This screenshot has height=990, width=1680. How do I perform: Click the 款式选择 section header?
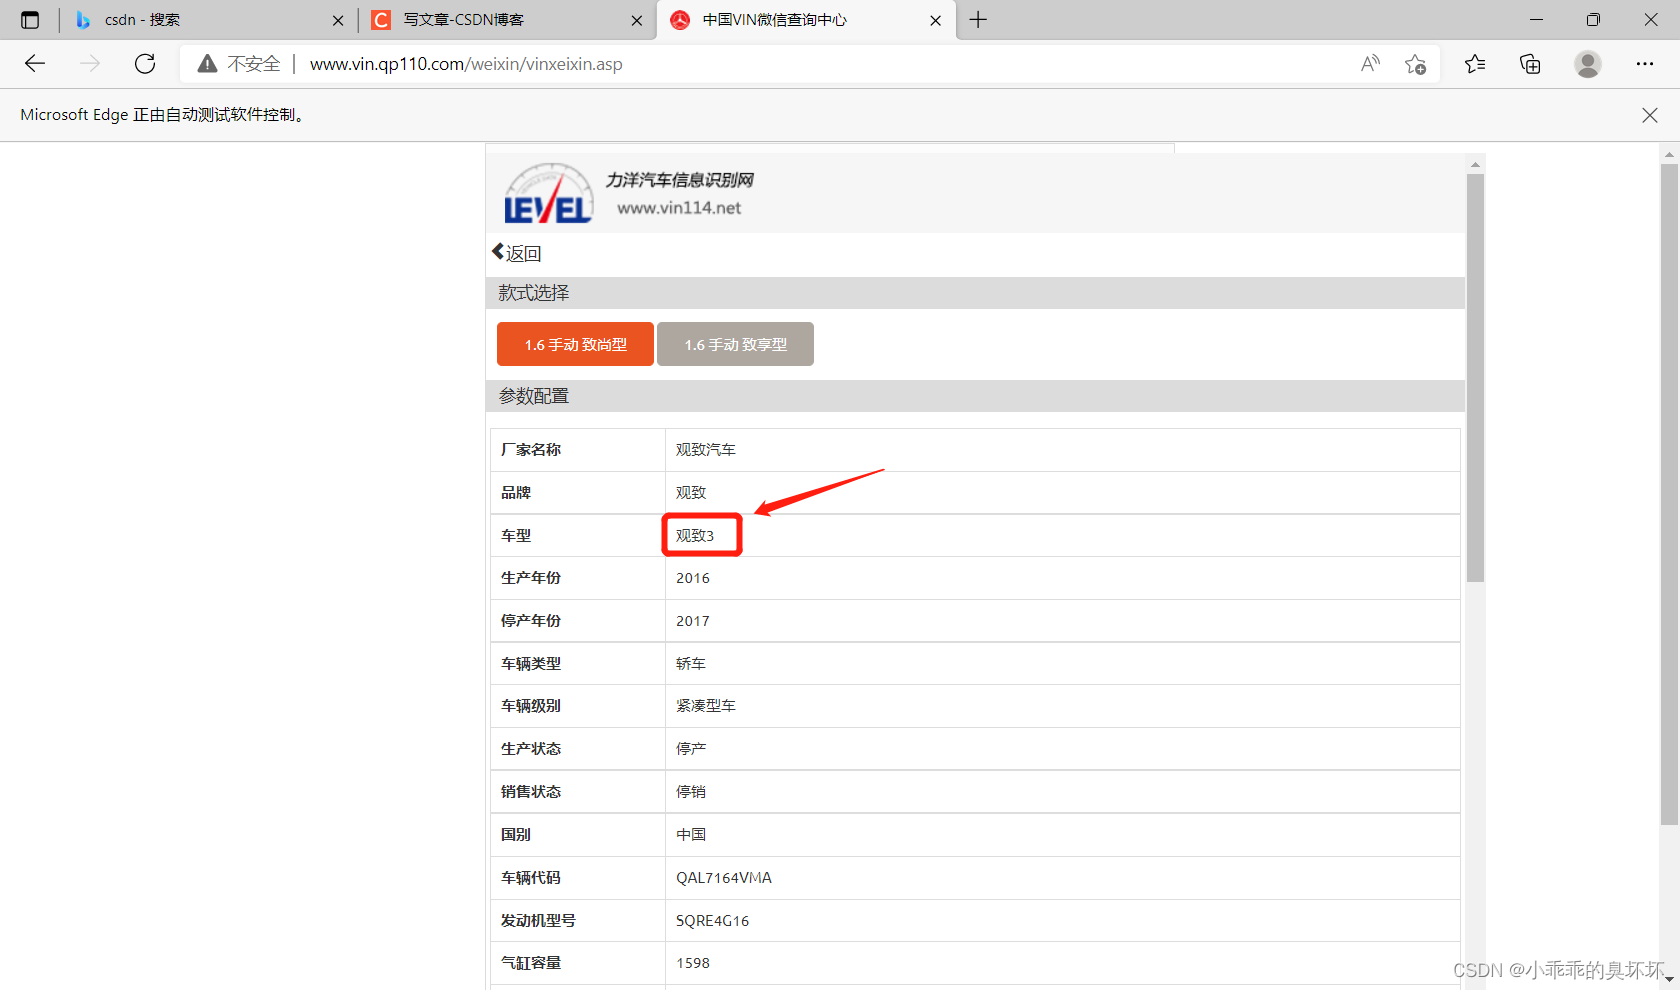[534, 293]
